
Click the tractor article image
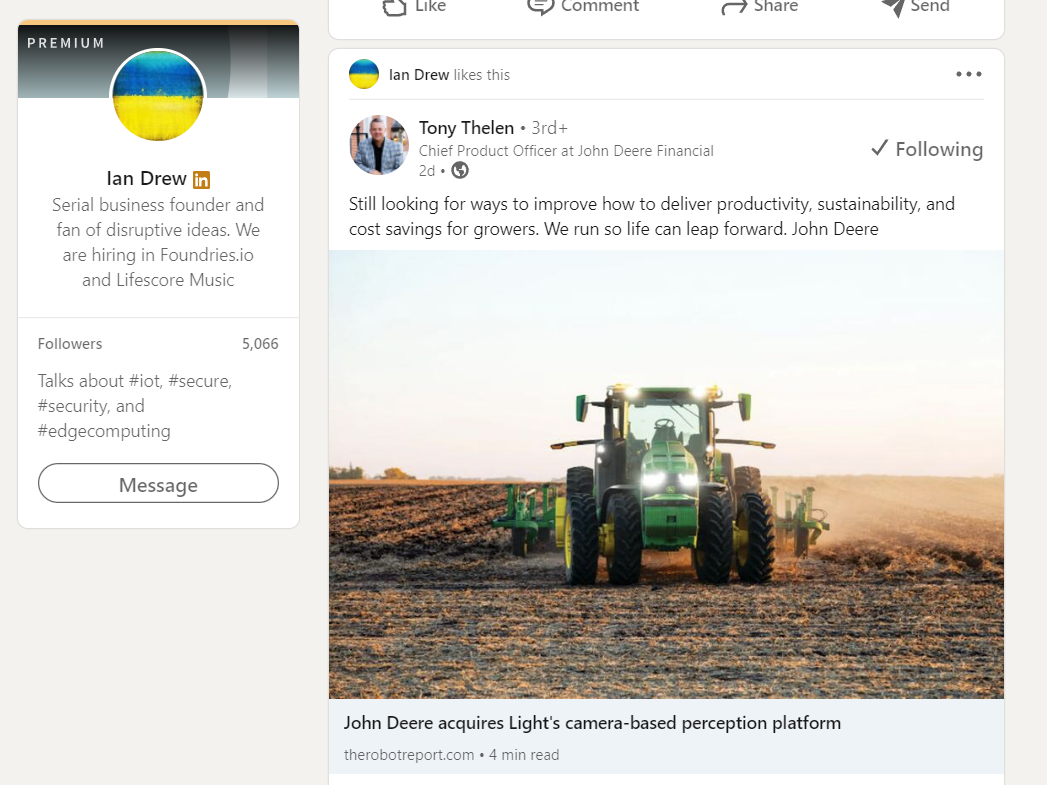[x=666, y=474]
